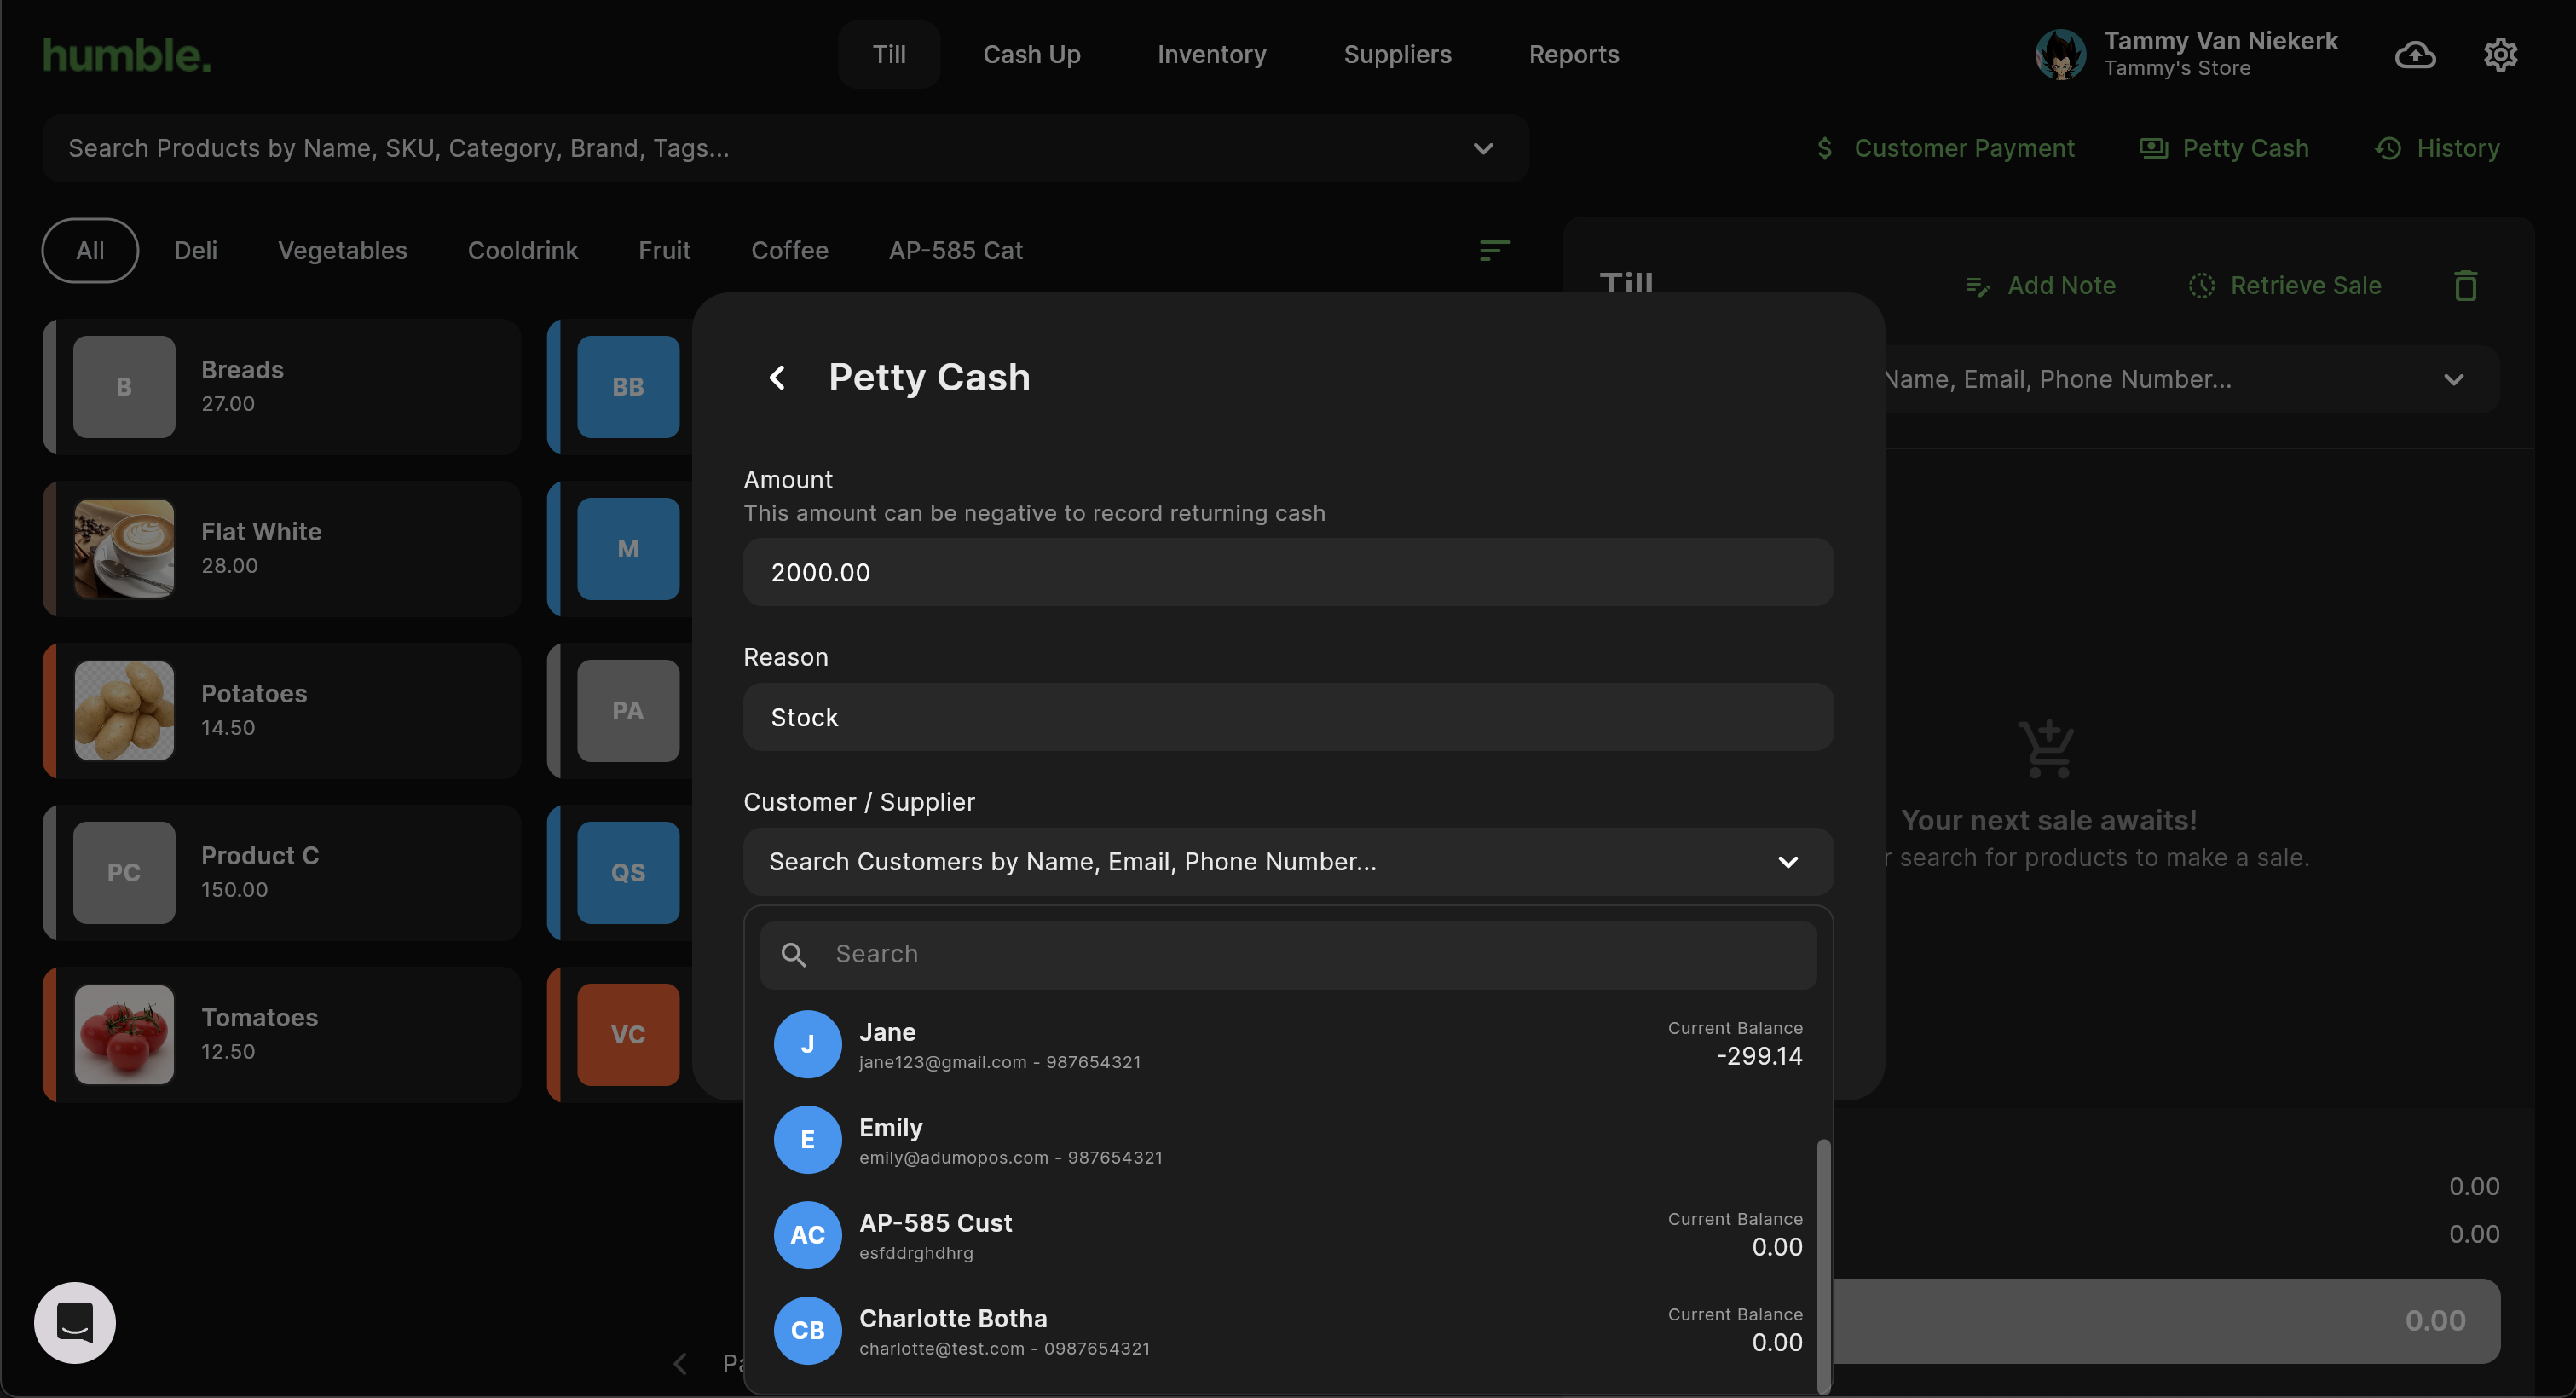Click the customer list scrollbar
The height and width of the screenshot is (1398, 2576).
1823,1265
